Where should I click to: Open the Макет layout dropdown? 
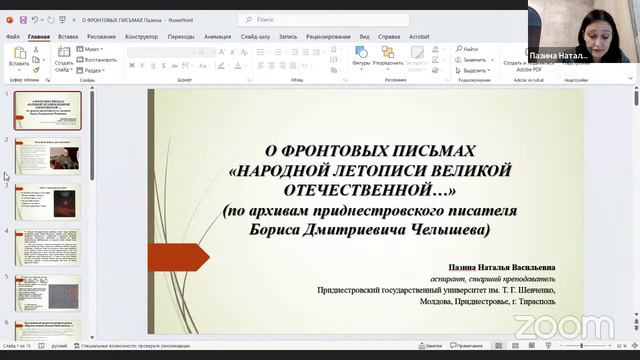(x=90, y=49)
